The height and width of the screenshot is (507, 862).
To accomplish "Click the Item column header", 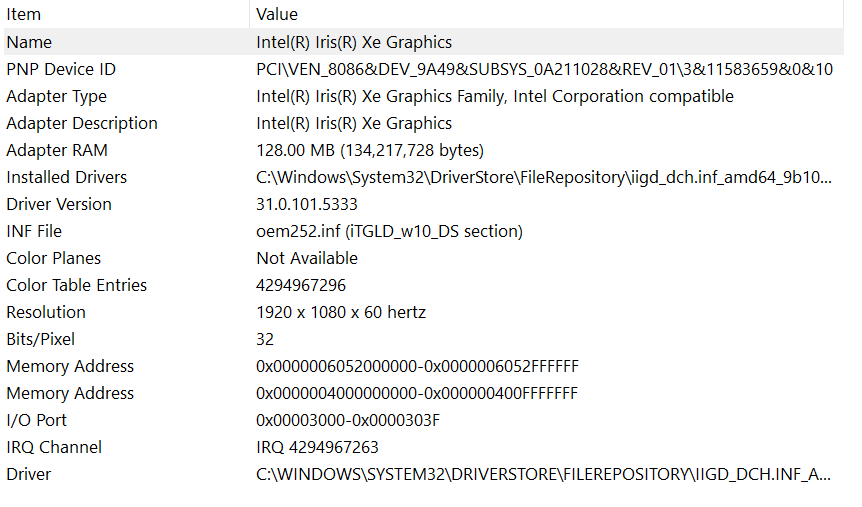I will (126, 14).
